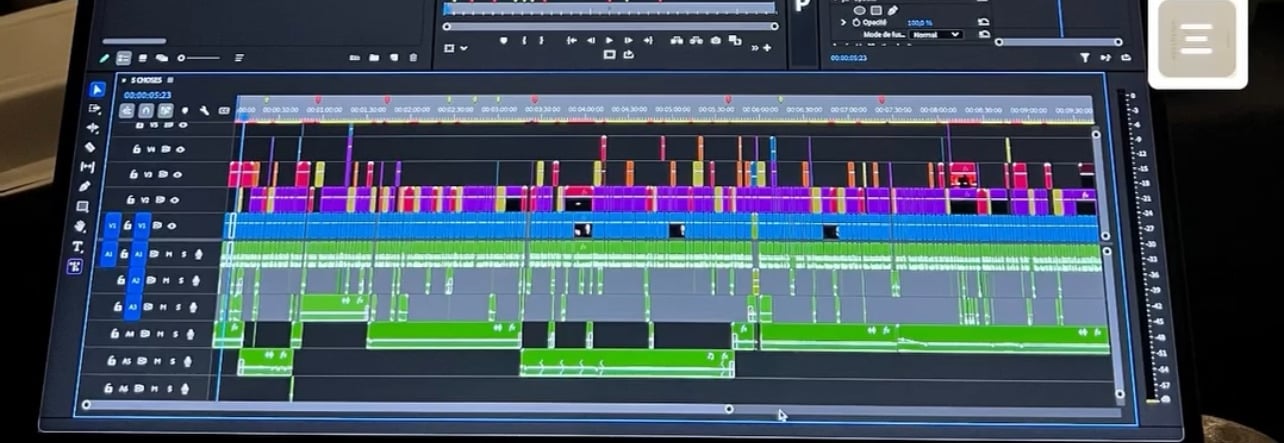Select the free-draw bezier mask pen
The image size is (1284, 443).
[892, 10]
